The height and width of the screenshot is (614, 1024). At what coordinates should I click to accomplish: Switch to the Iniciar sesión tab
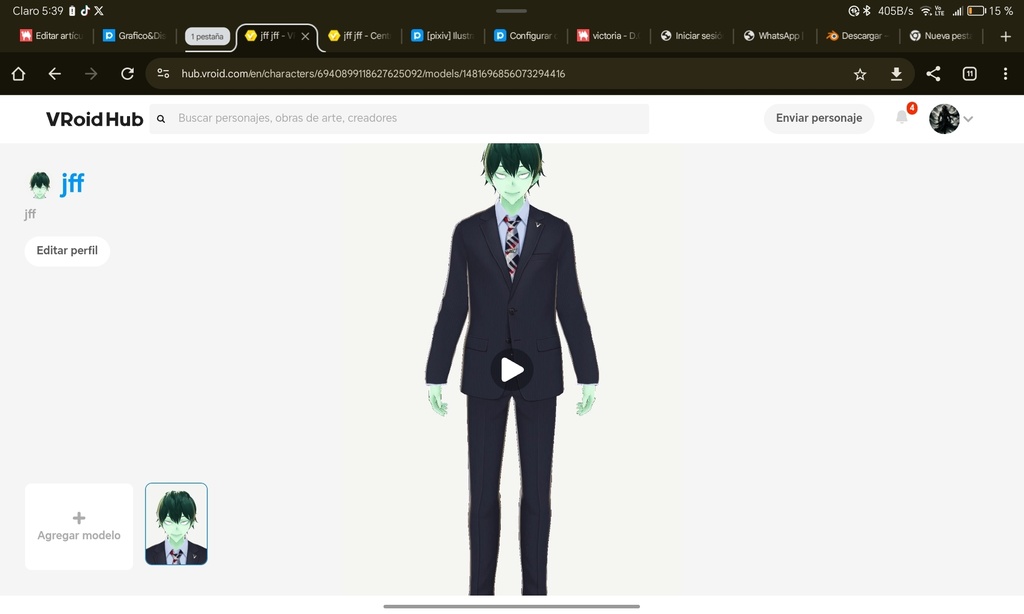tap(692, 36)
